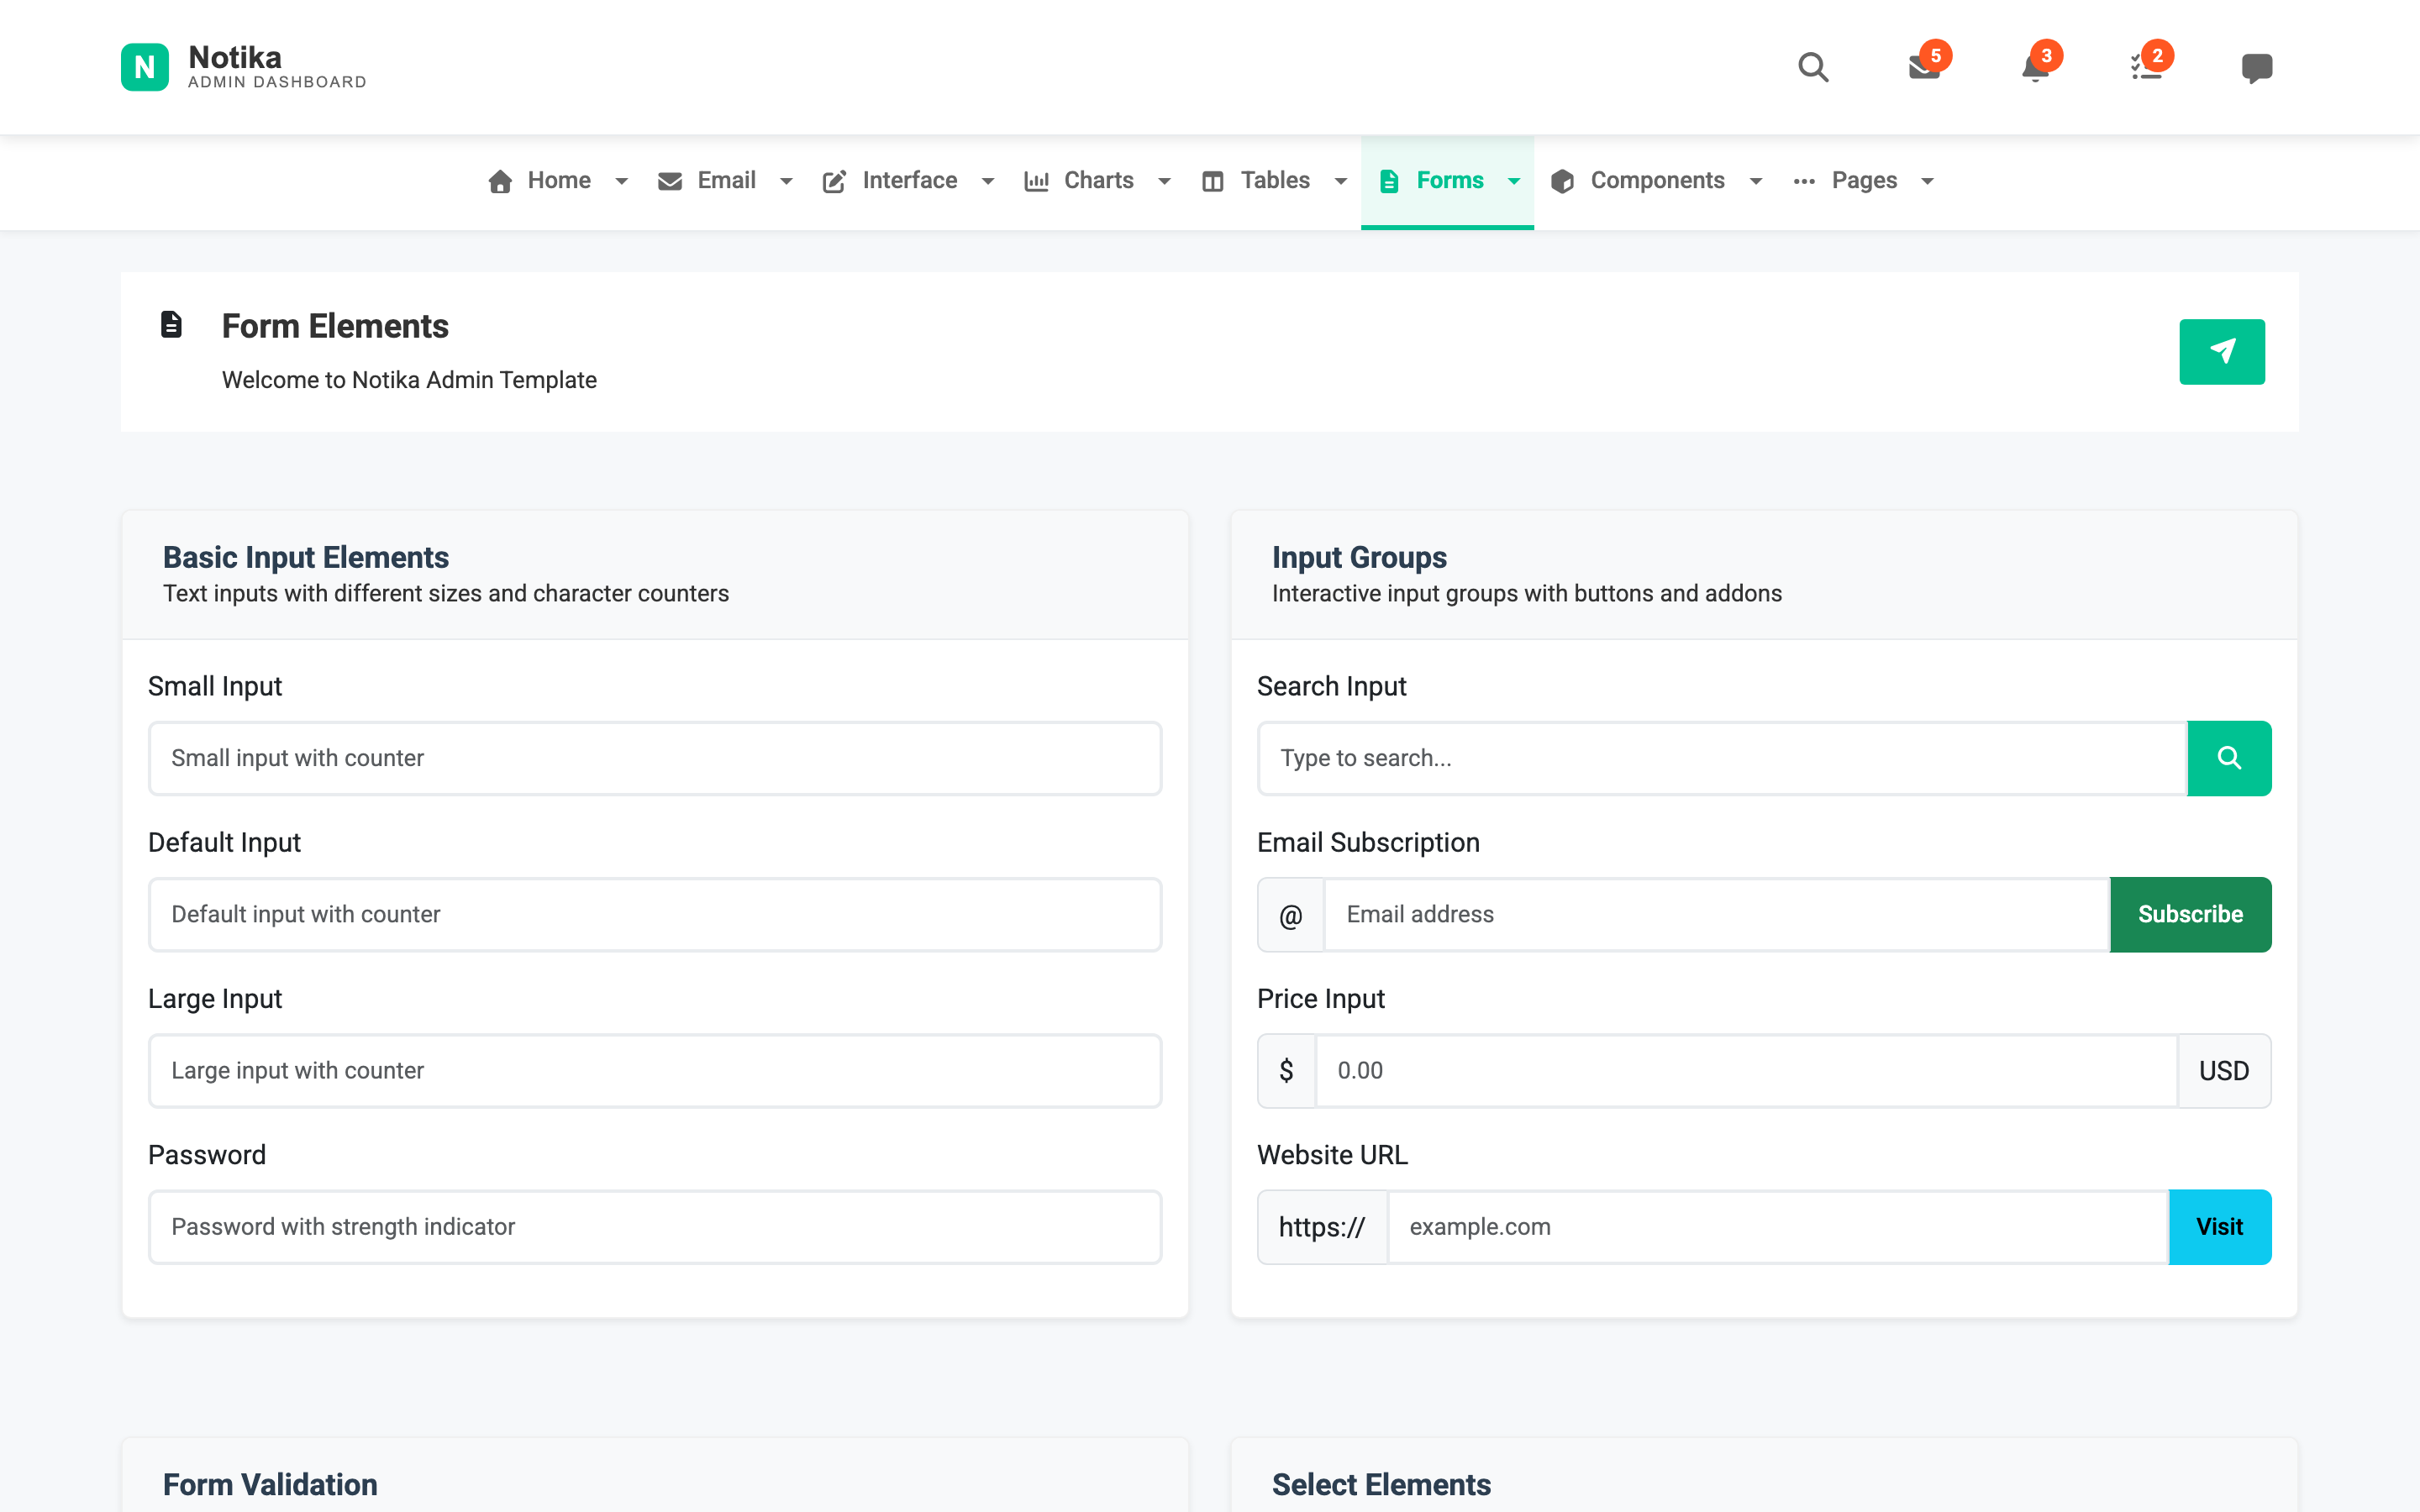Expand the Forms dropdown arrow
Image resolution: width=2420 pixels, height=1512 pixels.
pos(1514,181)
